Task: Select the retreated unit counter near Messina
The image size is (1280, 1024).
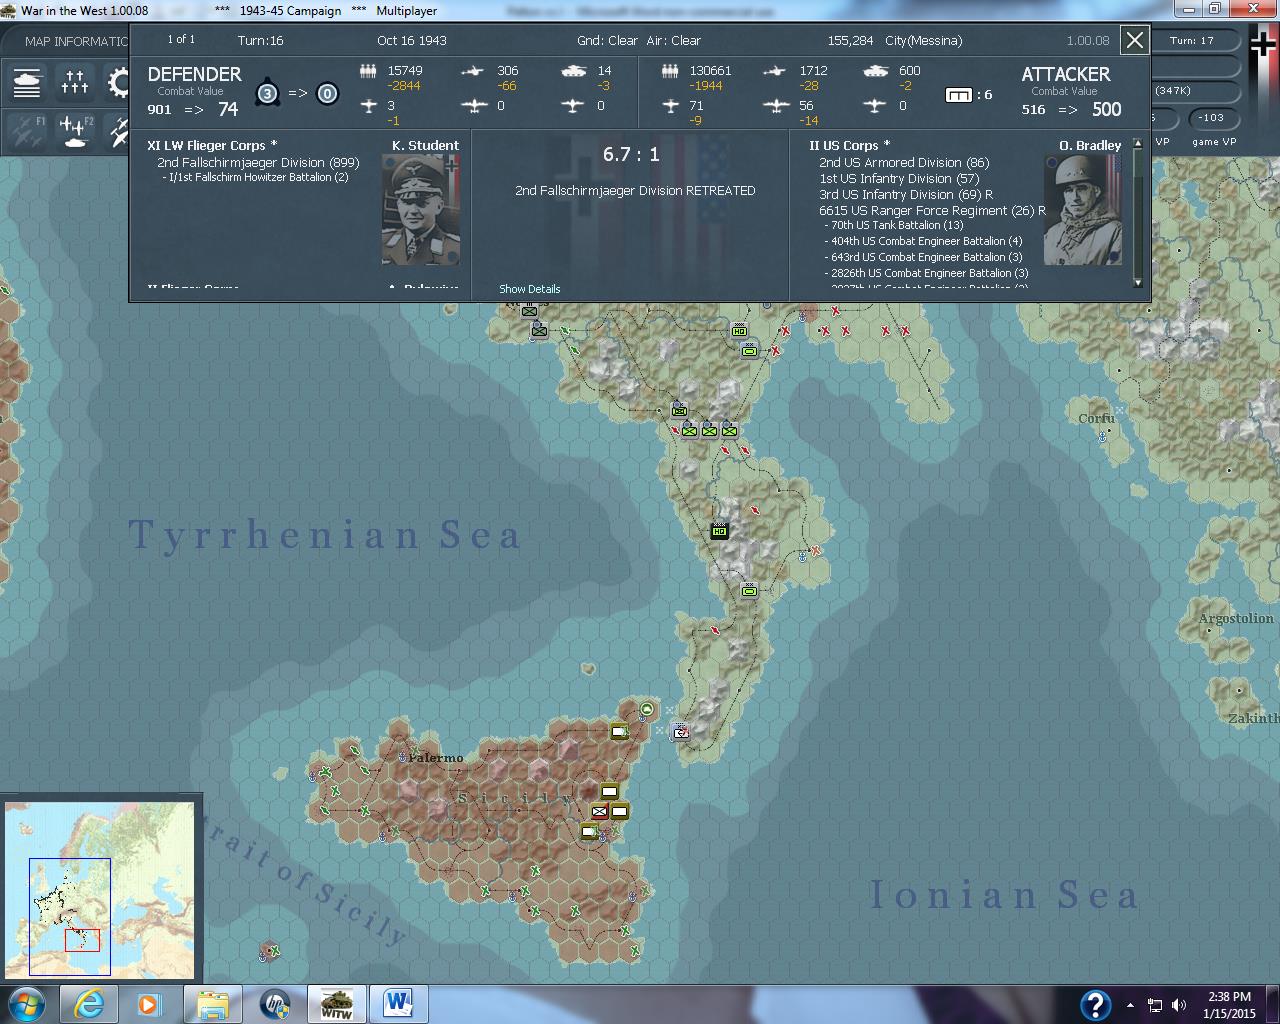Action: pyautogui.click(x=681, y=733)
